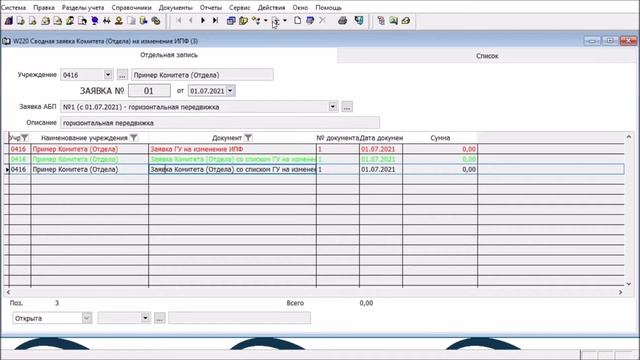Screen dimensions: 640x360
Task: Click date cell 01.07.2021 in red row
Action: tap(380, 149)
